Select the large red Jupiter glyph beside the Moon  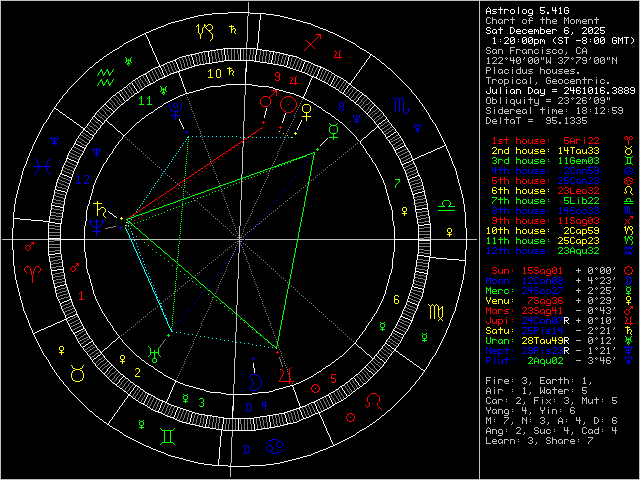pos(286,376)
